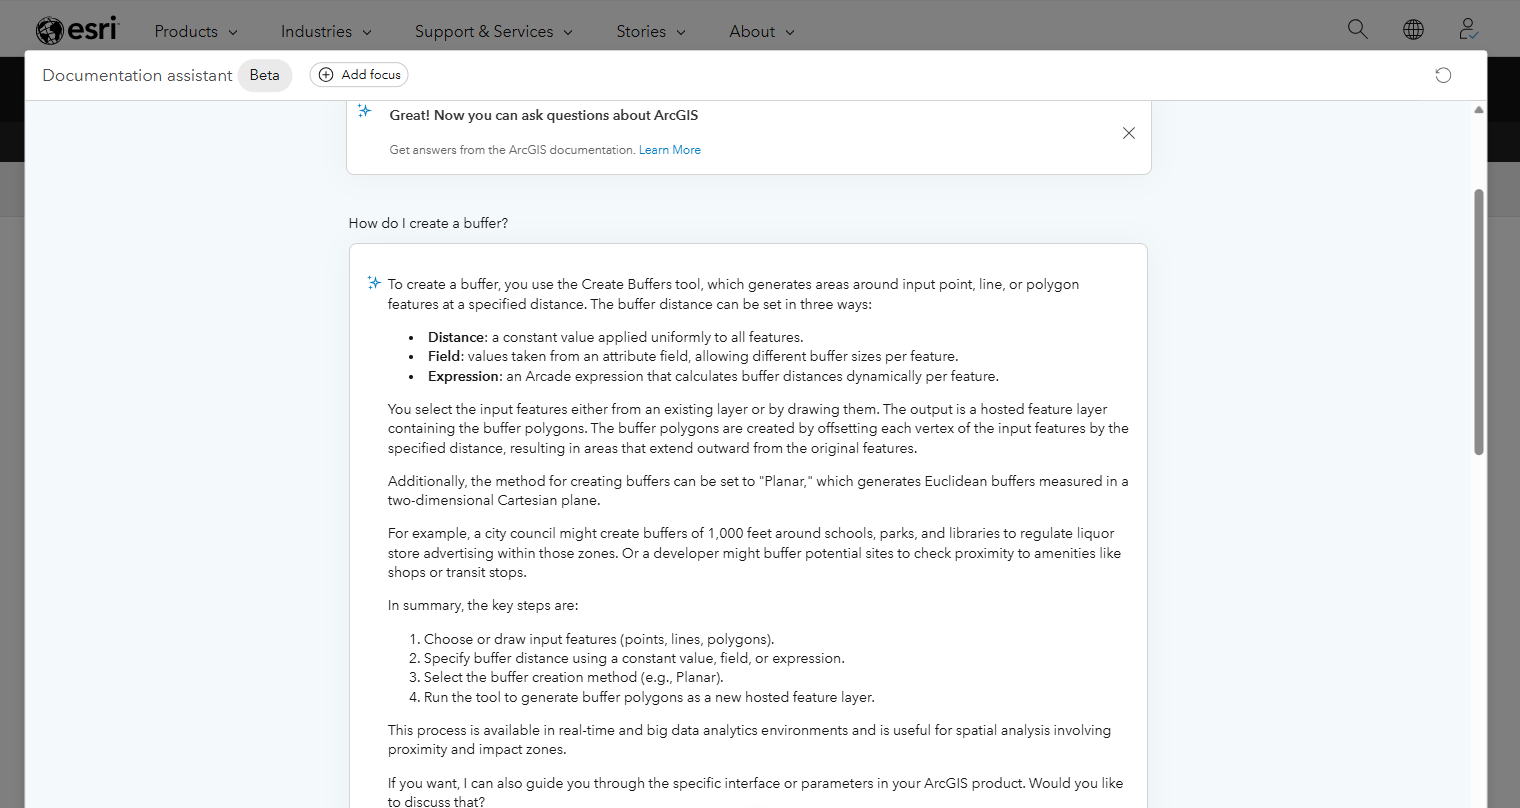Click 'Great! Now you can ask questions about ArcGIS'
1520x808 pixels.
click(544, 115)
